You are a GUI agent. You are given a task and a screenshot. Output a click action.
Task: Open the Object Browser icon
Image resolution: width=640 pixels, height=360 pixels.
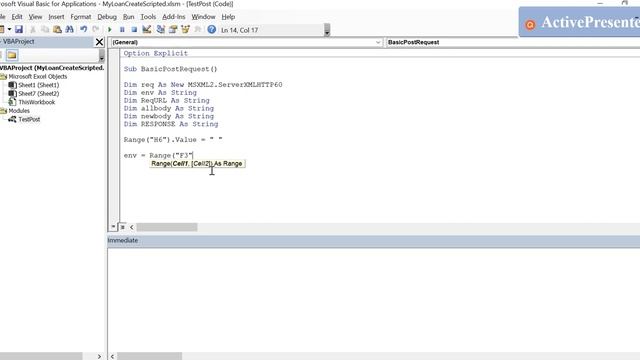[185, 29]
